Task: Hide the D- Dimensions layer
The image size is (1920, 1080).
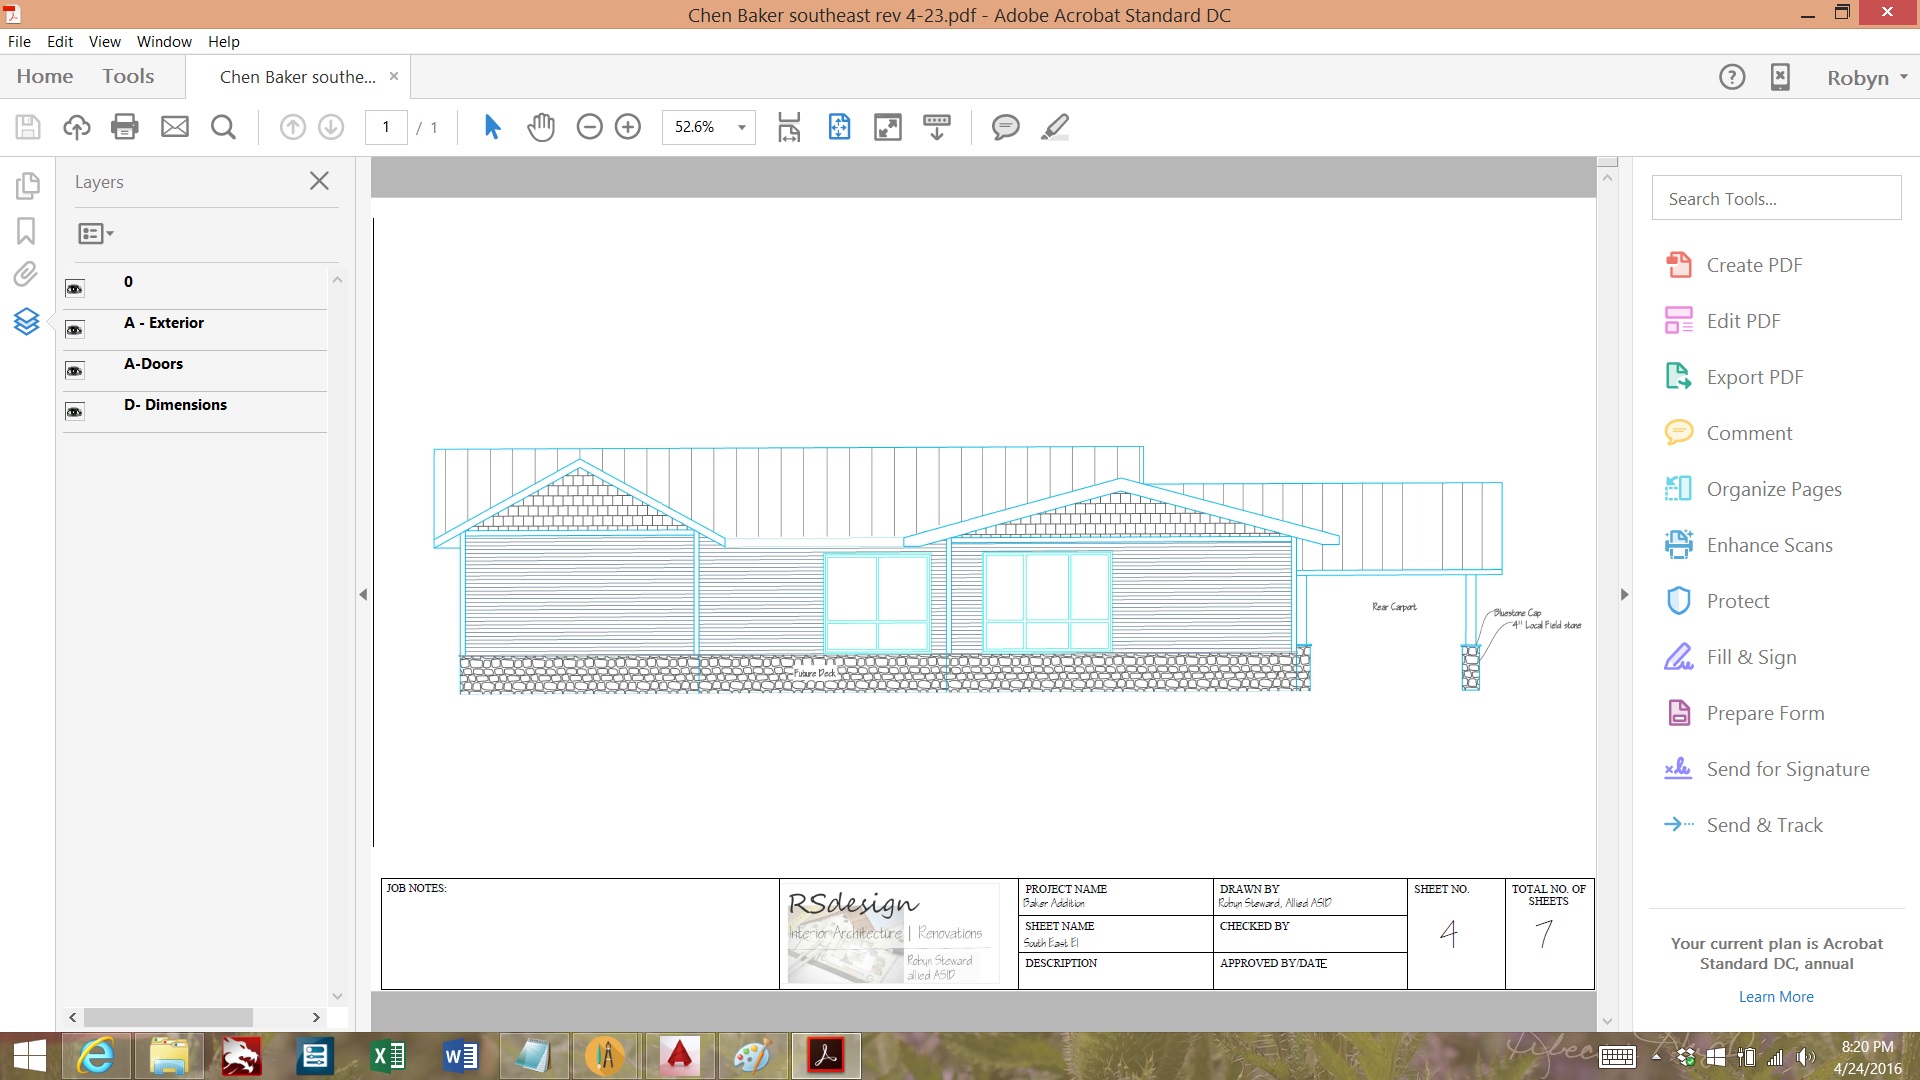Action: [x=74, y=411]
